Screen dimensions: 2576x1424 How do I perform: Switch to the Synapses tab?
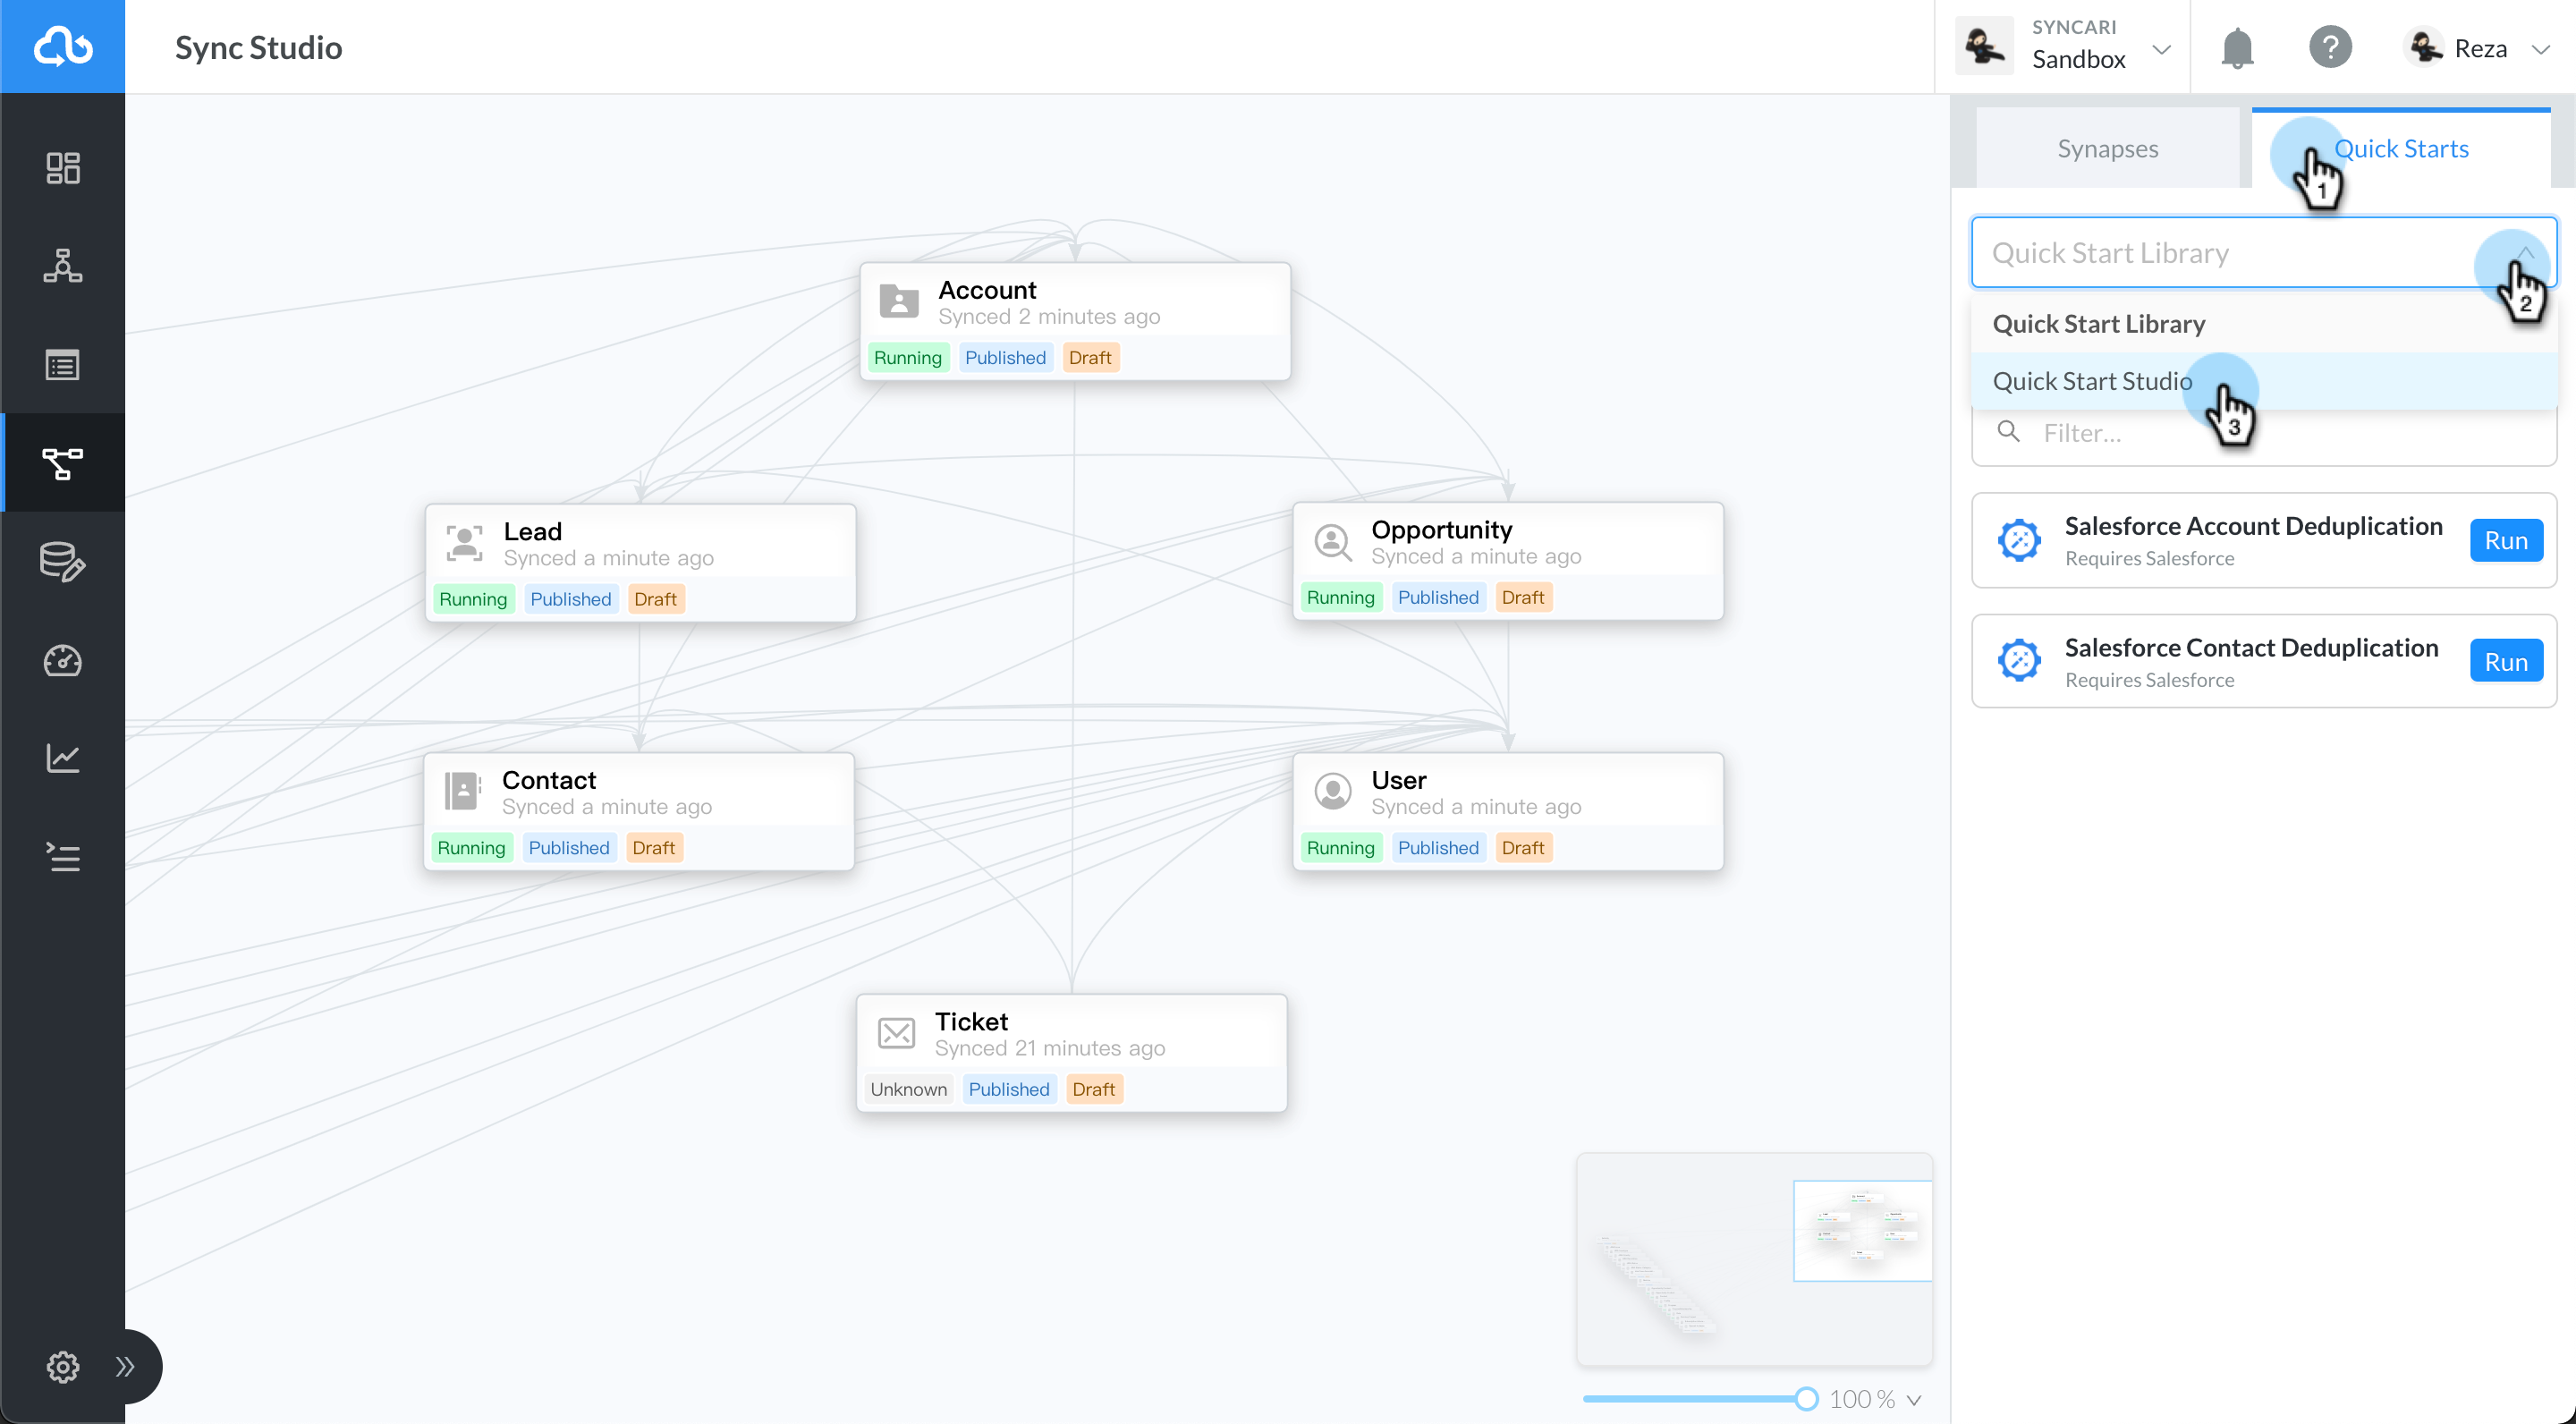[2107, 148]
